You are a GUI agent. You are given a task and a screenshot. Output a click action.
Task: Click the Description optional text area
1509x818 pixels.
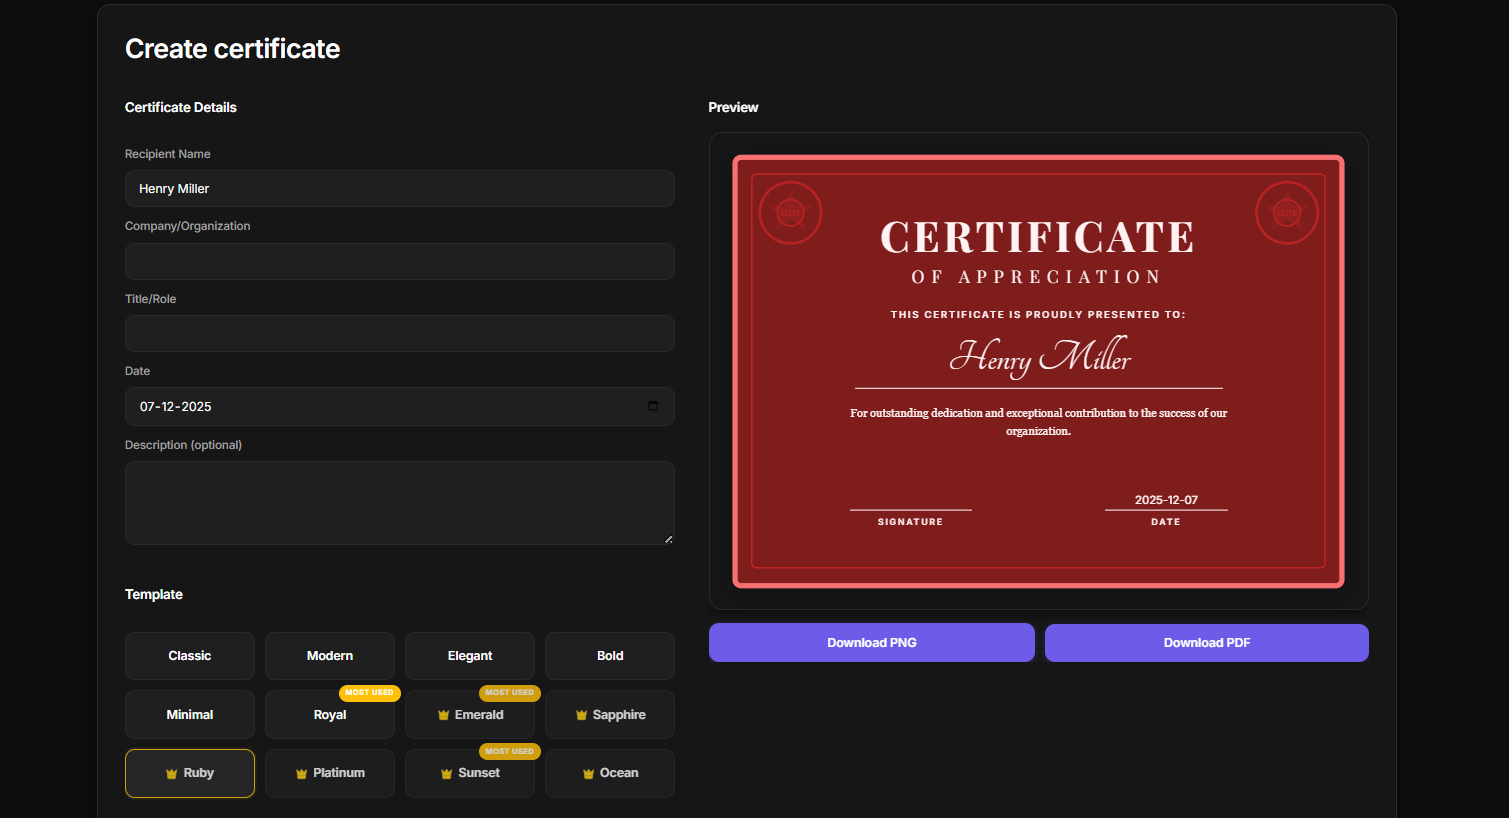(x=399, y=503)
